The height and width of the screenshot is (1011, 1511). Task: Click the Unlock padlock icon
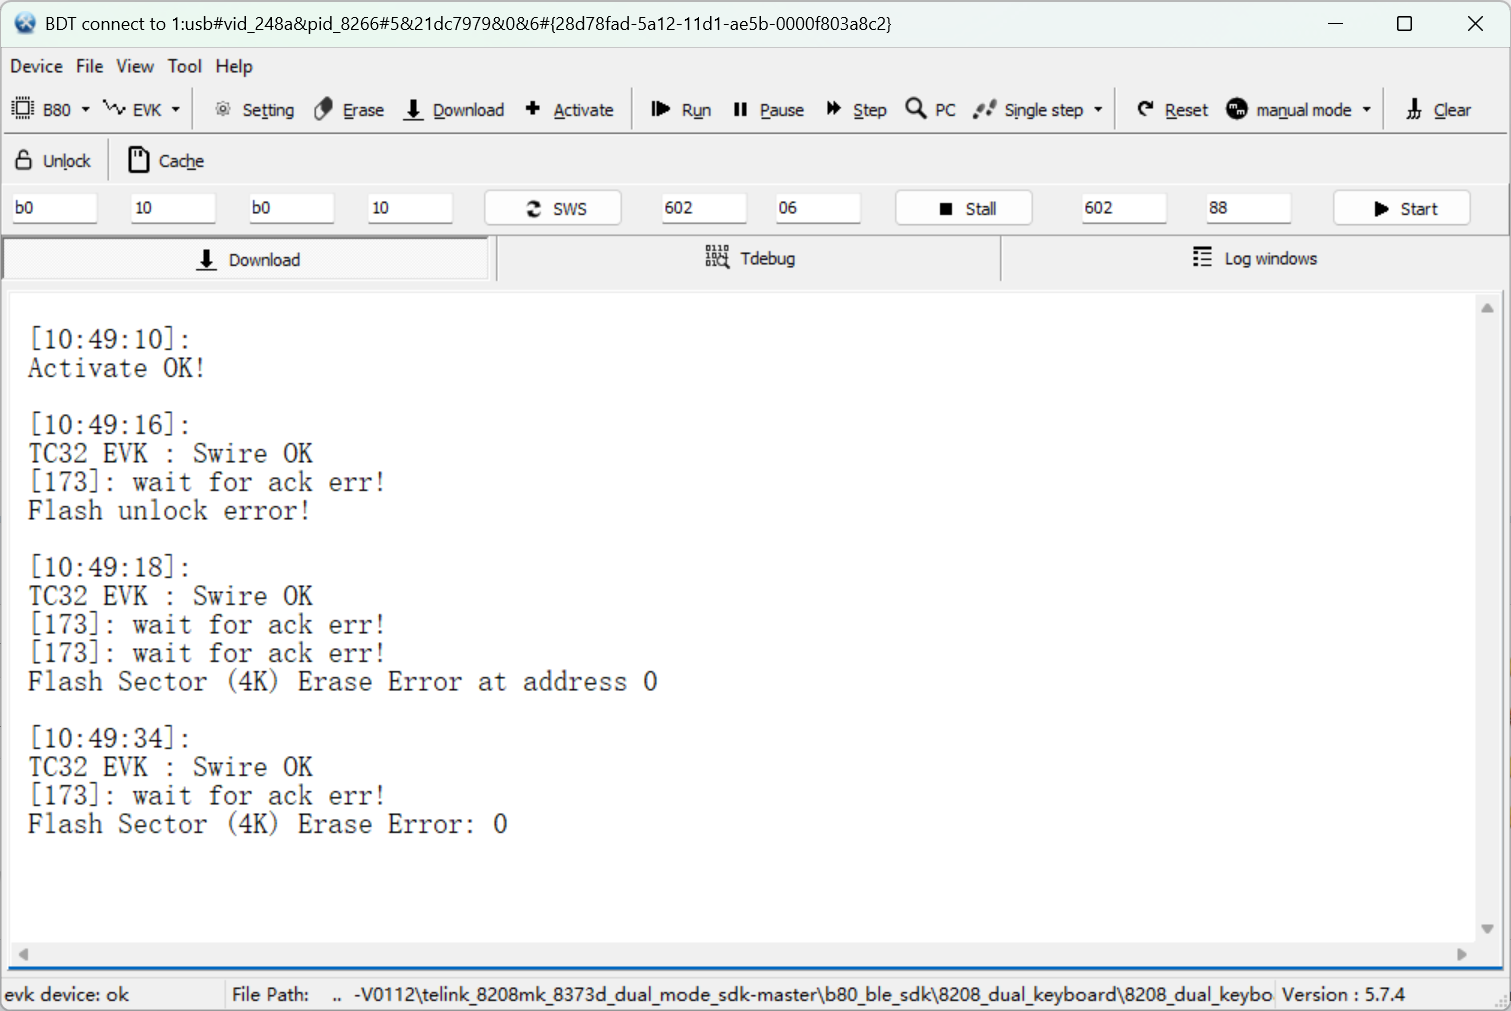click(x=24, y=160)
